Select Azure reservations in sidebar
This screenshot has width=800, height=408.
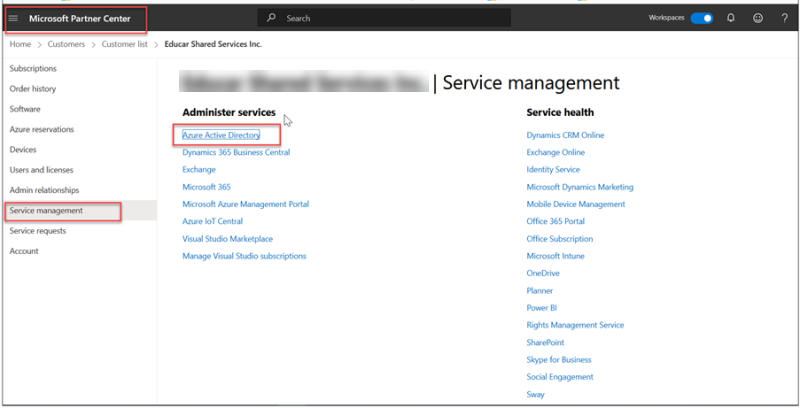point(41,129)
